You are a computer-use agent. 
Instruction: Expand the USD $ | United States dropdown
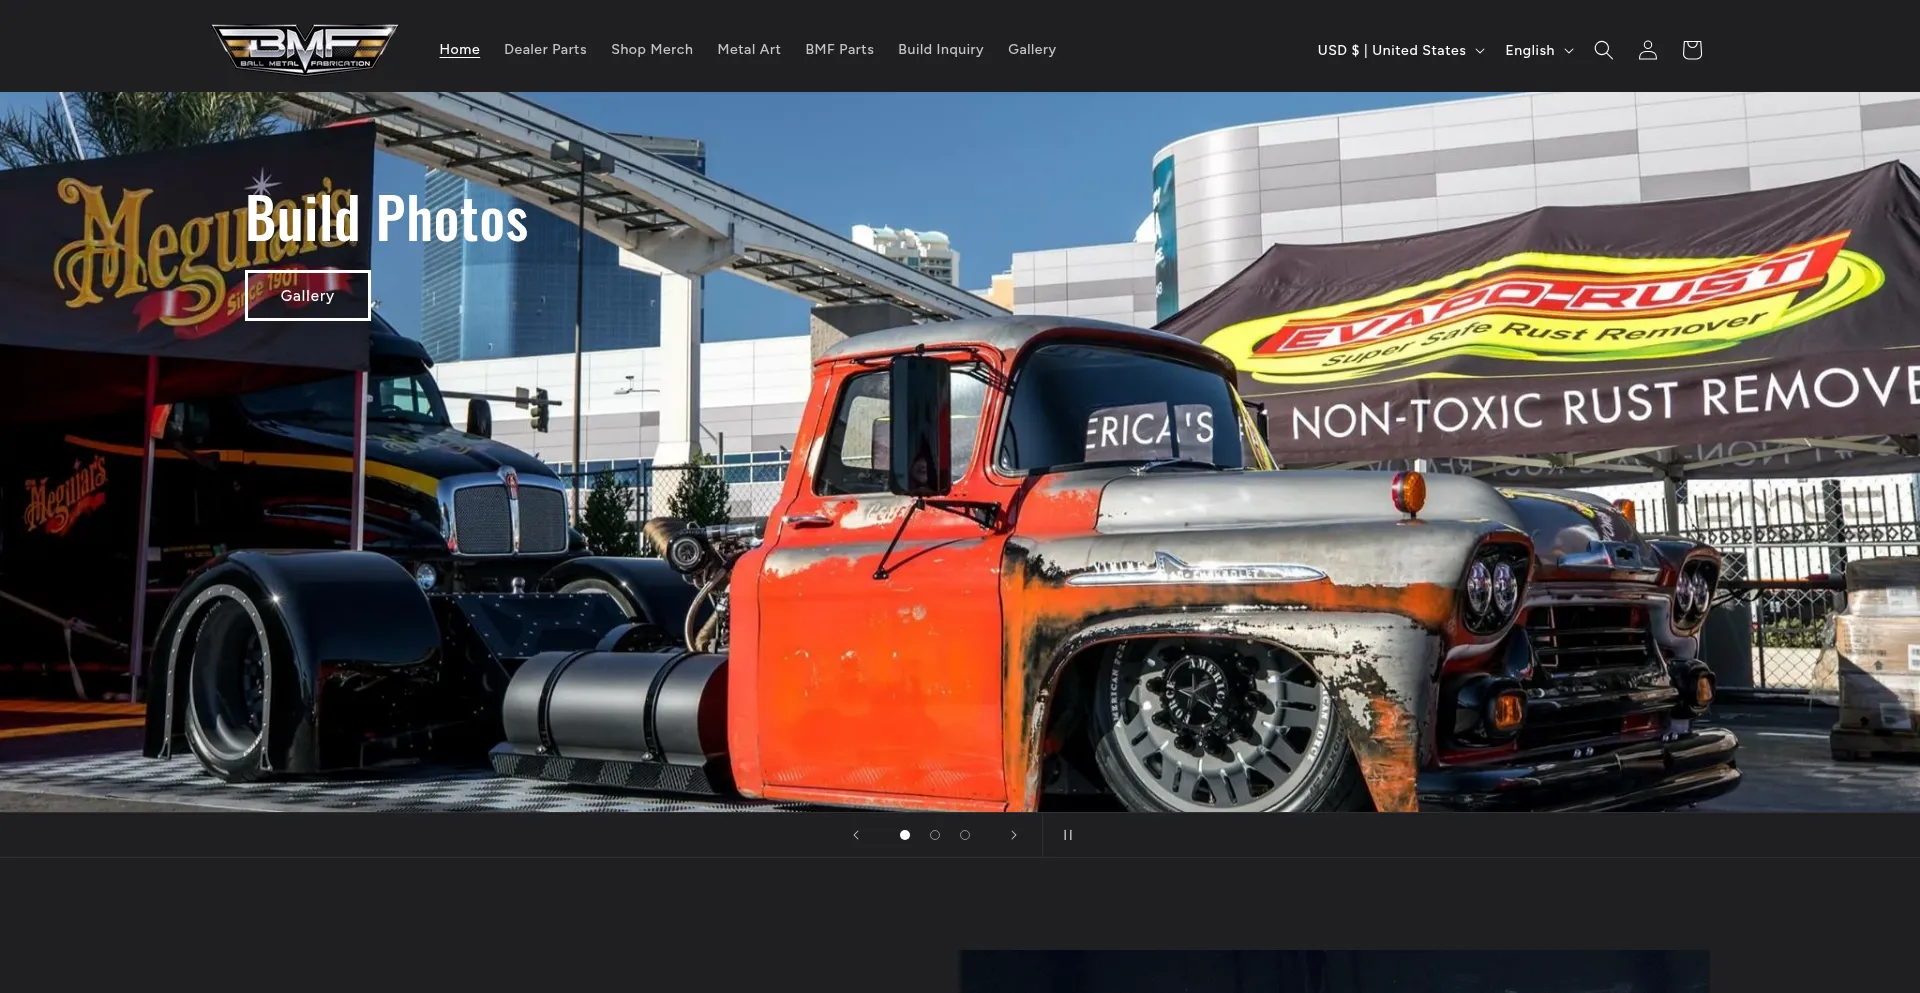[1400, 50]
